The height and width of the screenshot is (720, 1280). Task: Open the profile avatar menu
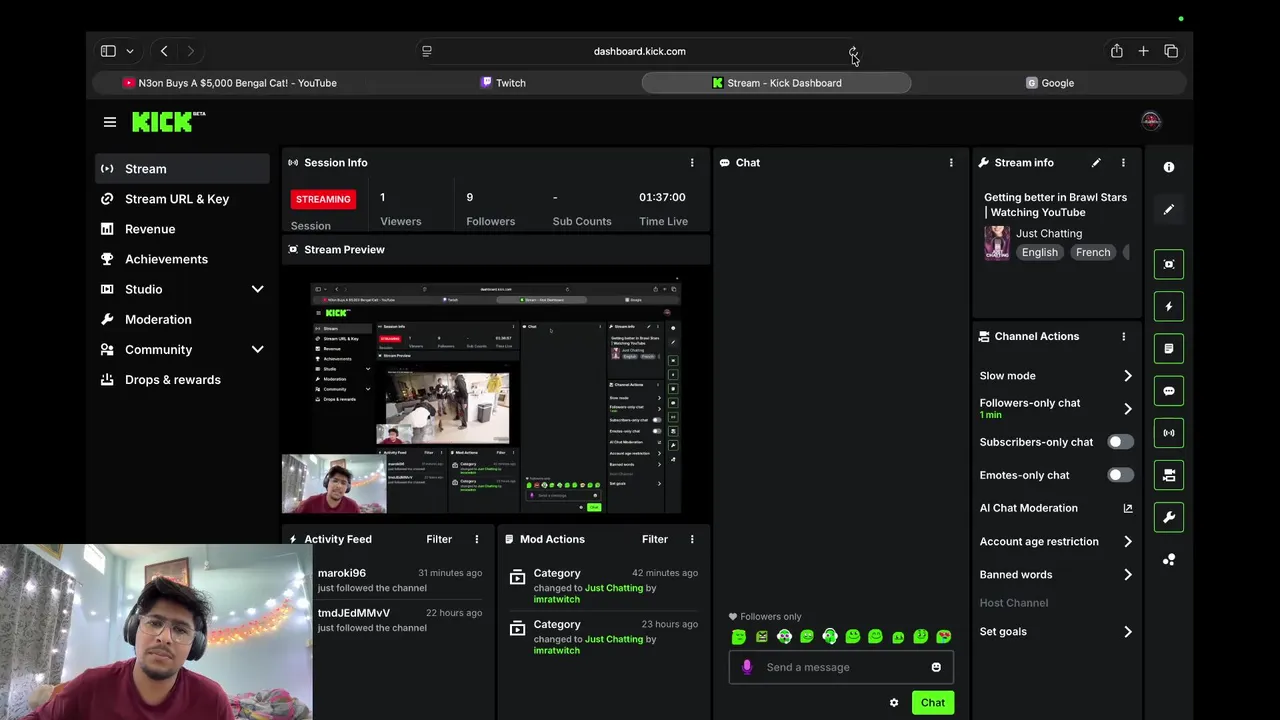click(x=1151, y=121)
